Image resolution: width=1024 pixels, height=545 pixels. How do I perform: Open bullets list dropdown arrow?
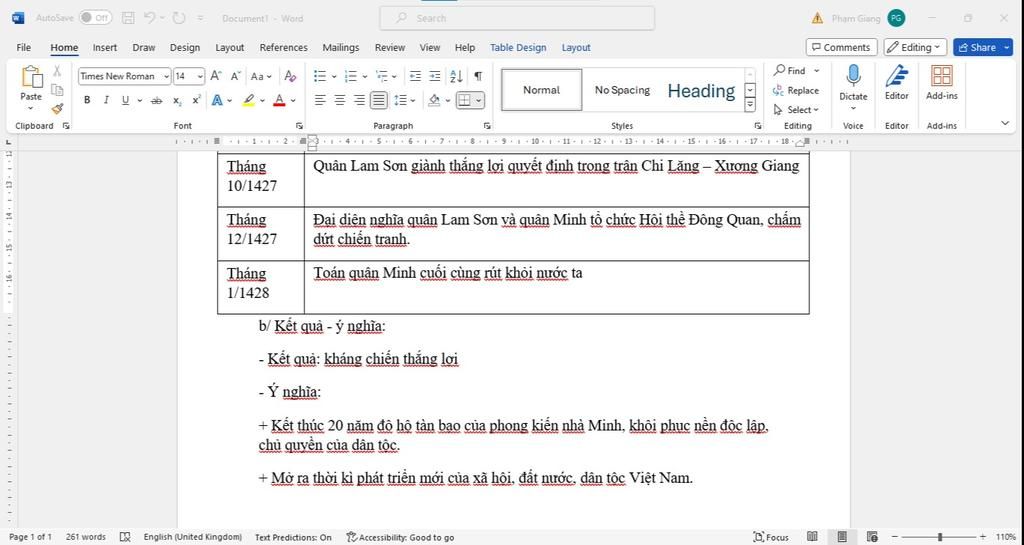click(334, 76)
